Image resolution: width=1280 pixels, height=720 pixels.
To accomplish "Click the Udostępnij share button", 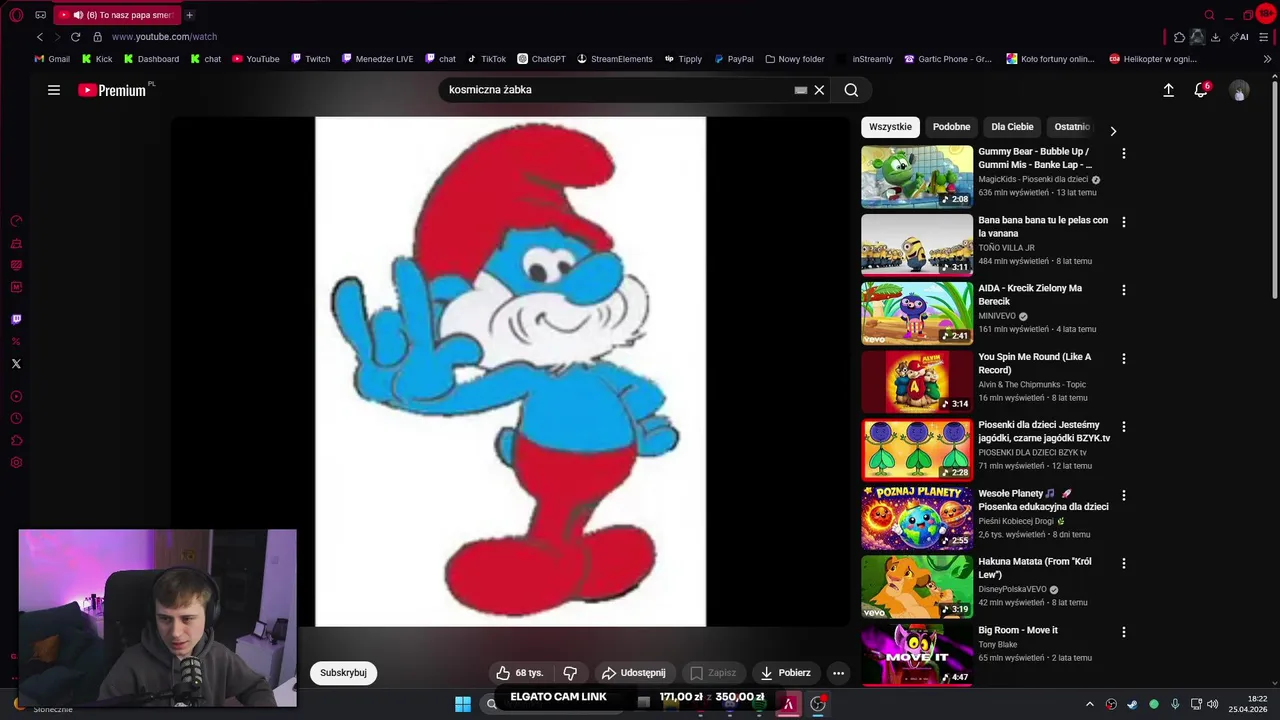I will click(x=633, y=673).
